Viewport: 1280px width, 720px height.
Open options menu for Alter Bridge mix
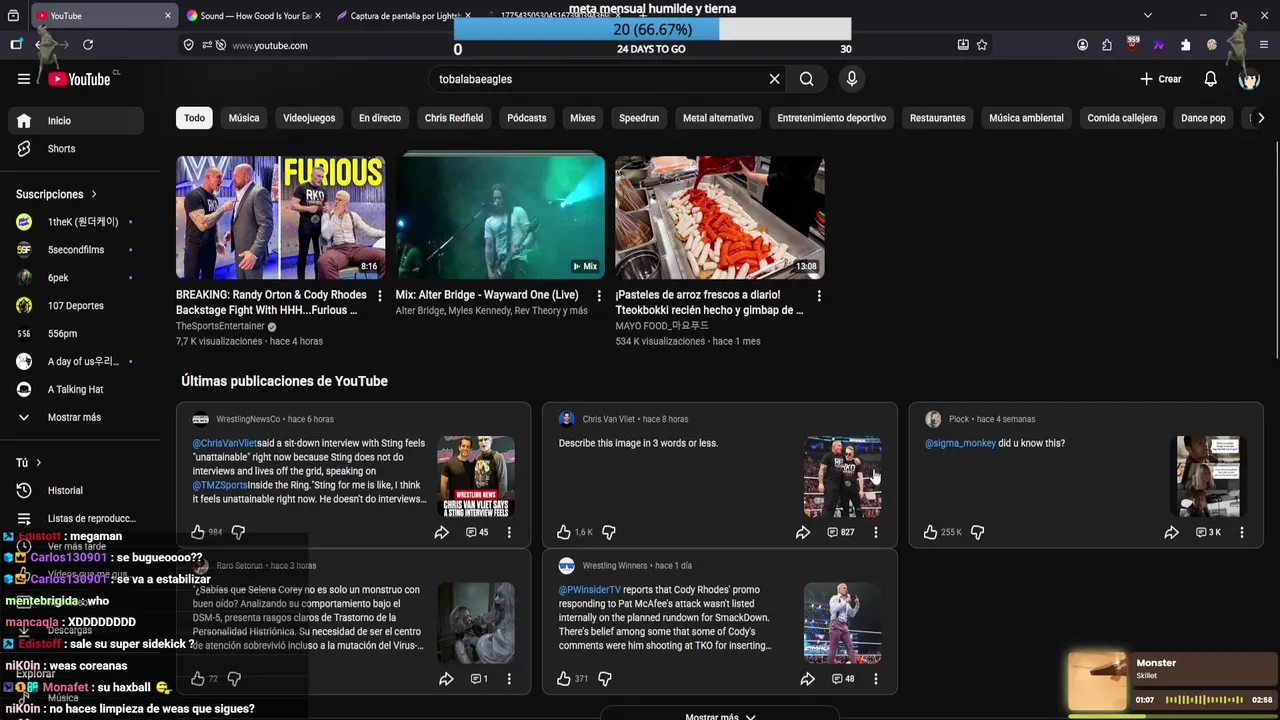click(x=599, y=296)
